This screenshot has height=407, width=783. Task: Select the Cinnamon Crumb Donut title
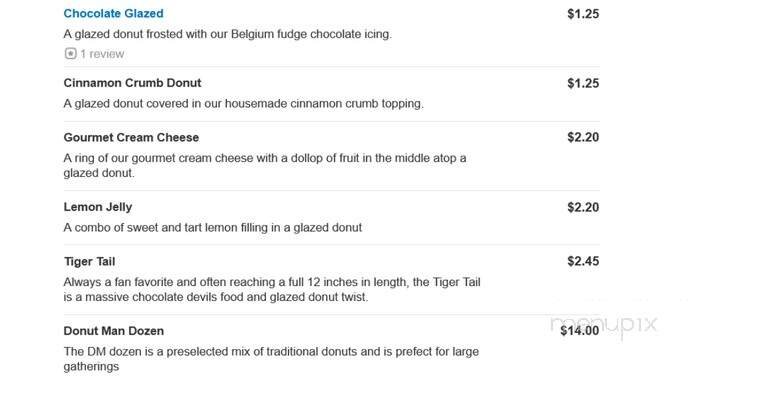click(x=132, y=83)
